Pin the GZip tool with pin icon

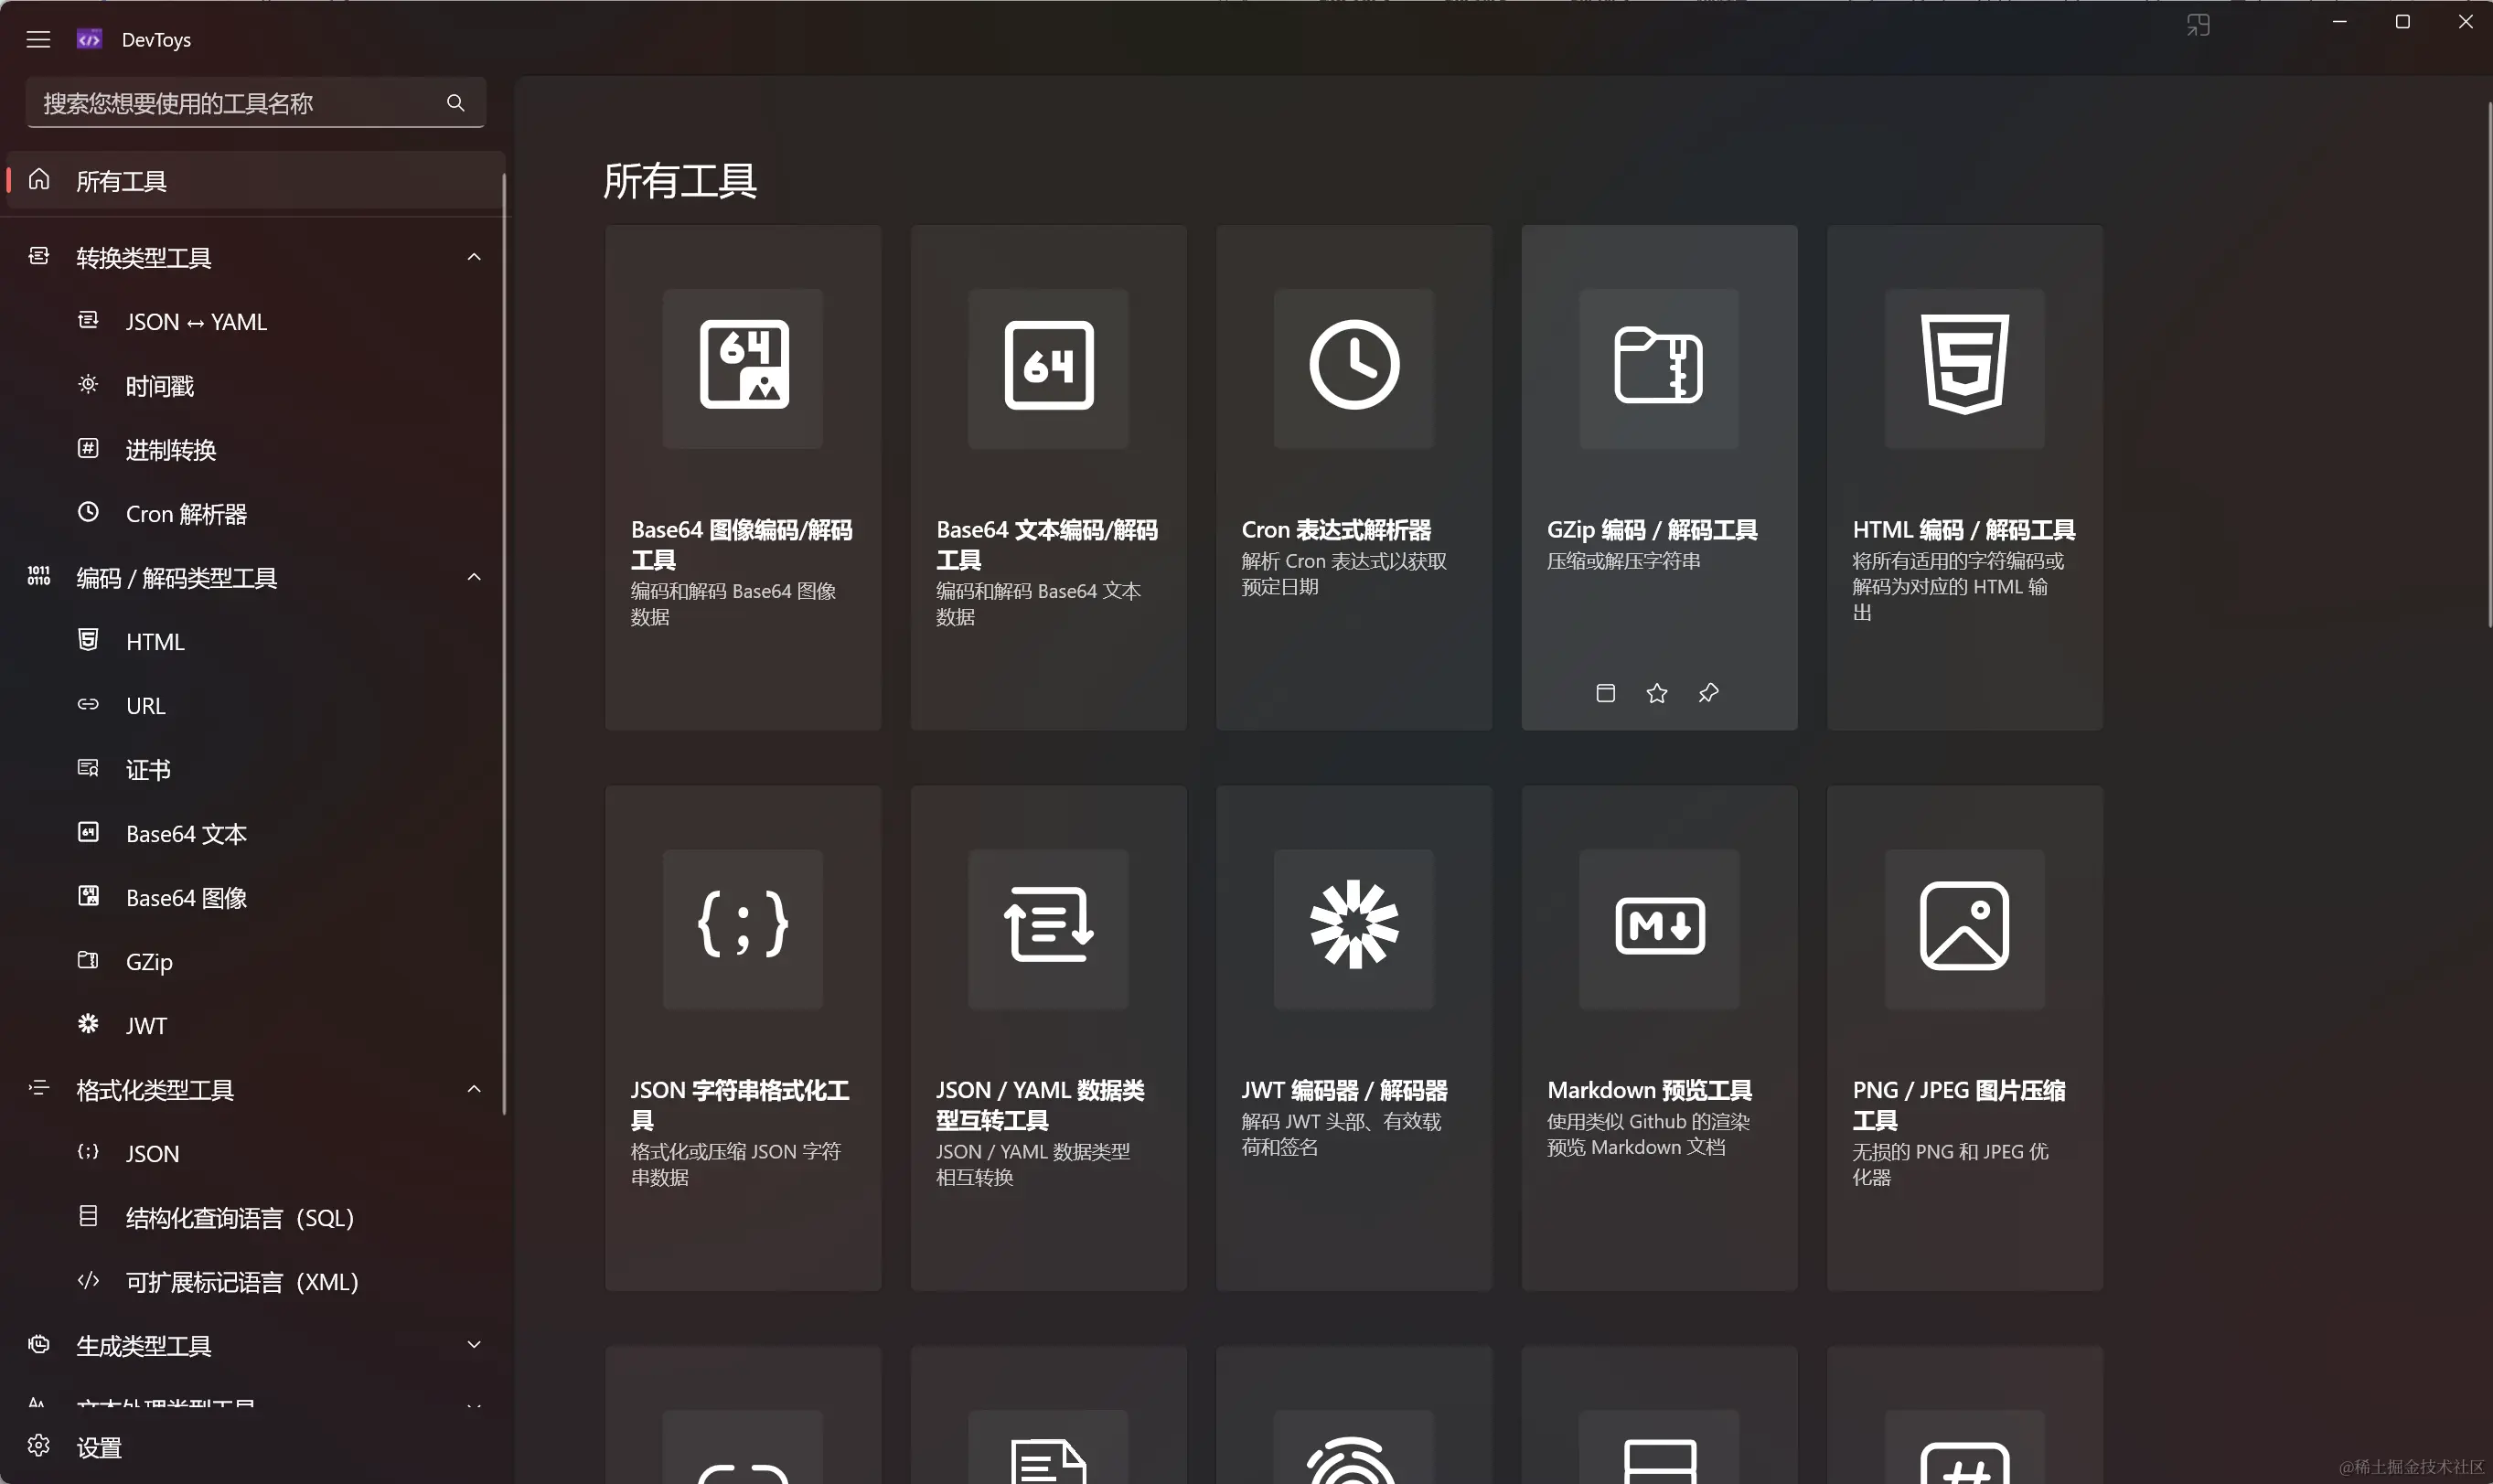pos(1709,693)
